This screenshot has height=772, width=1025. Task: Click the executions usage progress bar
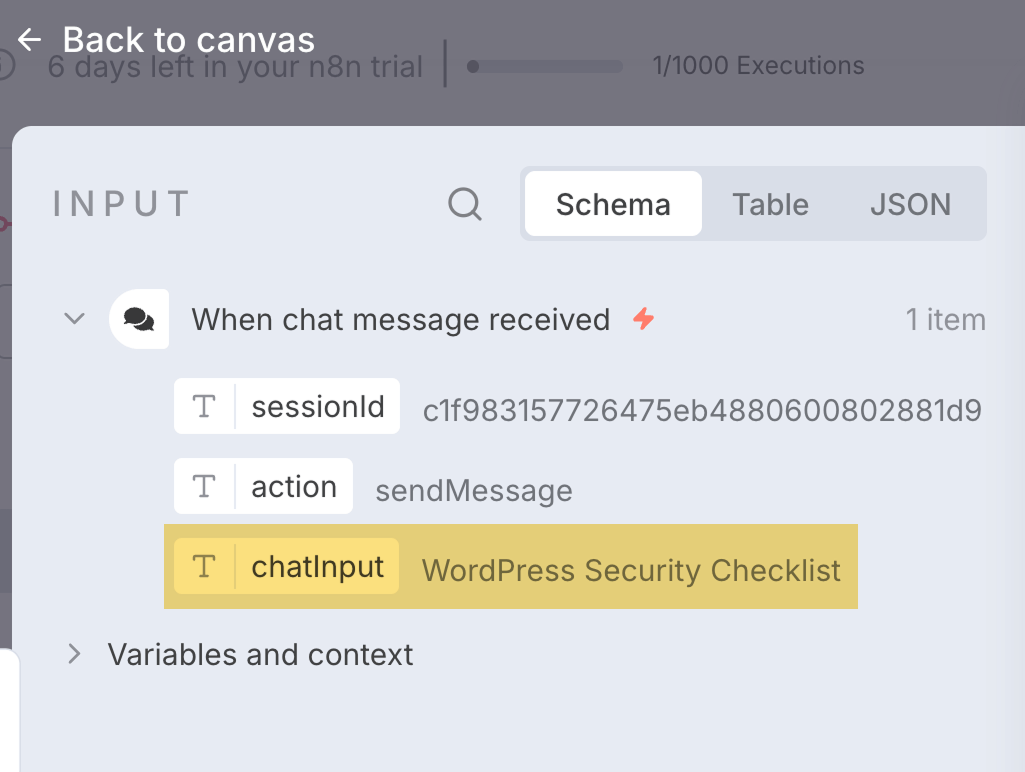[545, 67]
